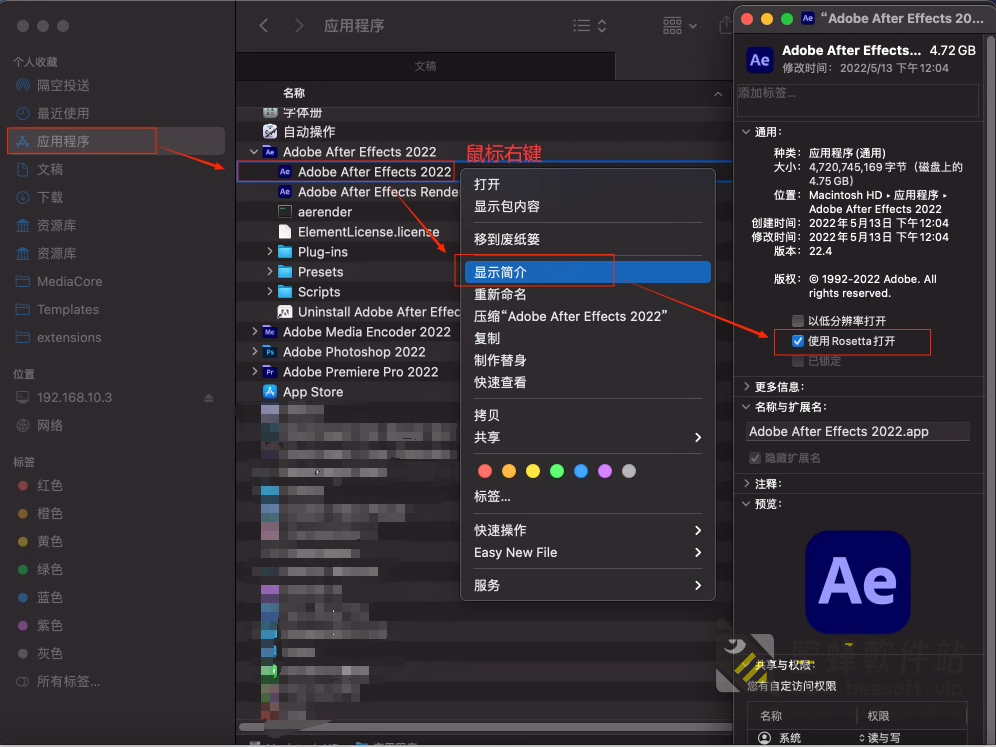Screen dimensions: 996x747
Task: Open the extensions sidebar folder
Action: click(x=69, y=337)
